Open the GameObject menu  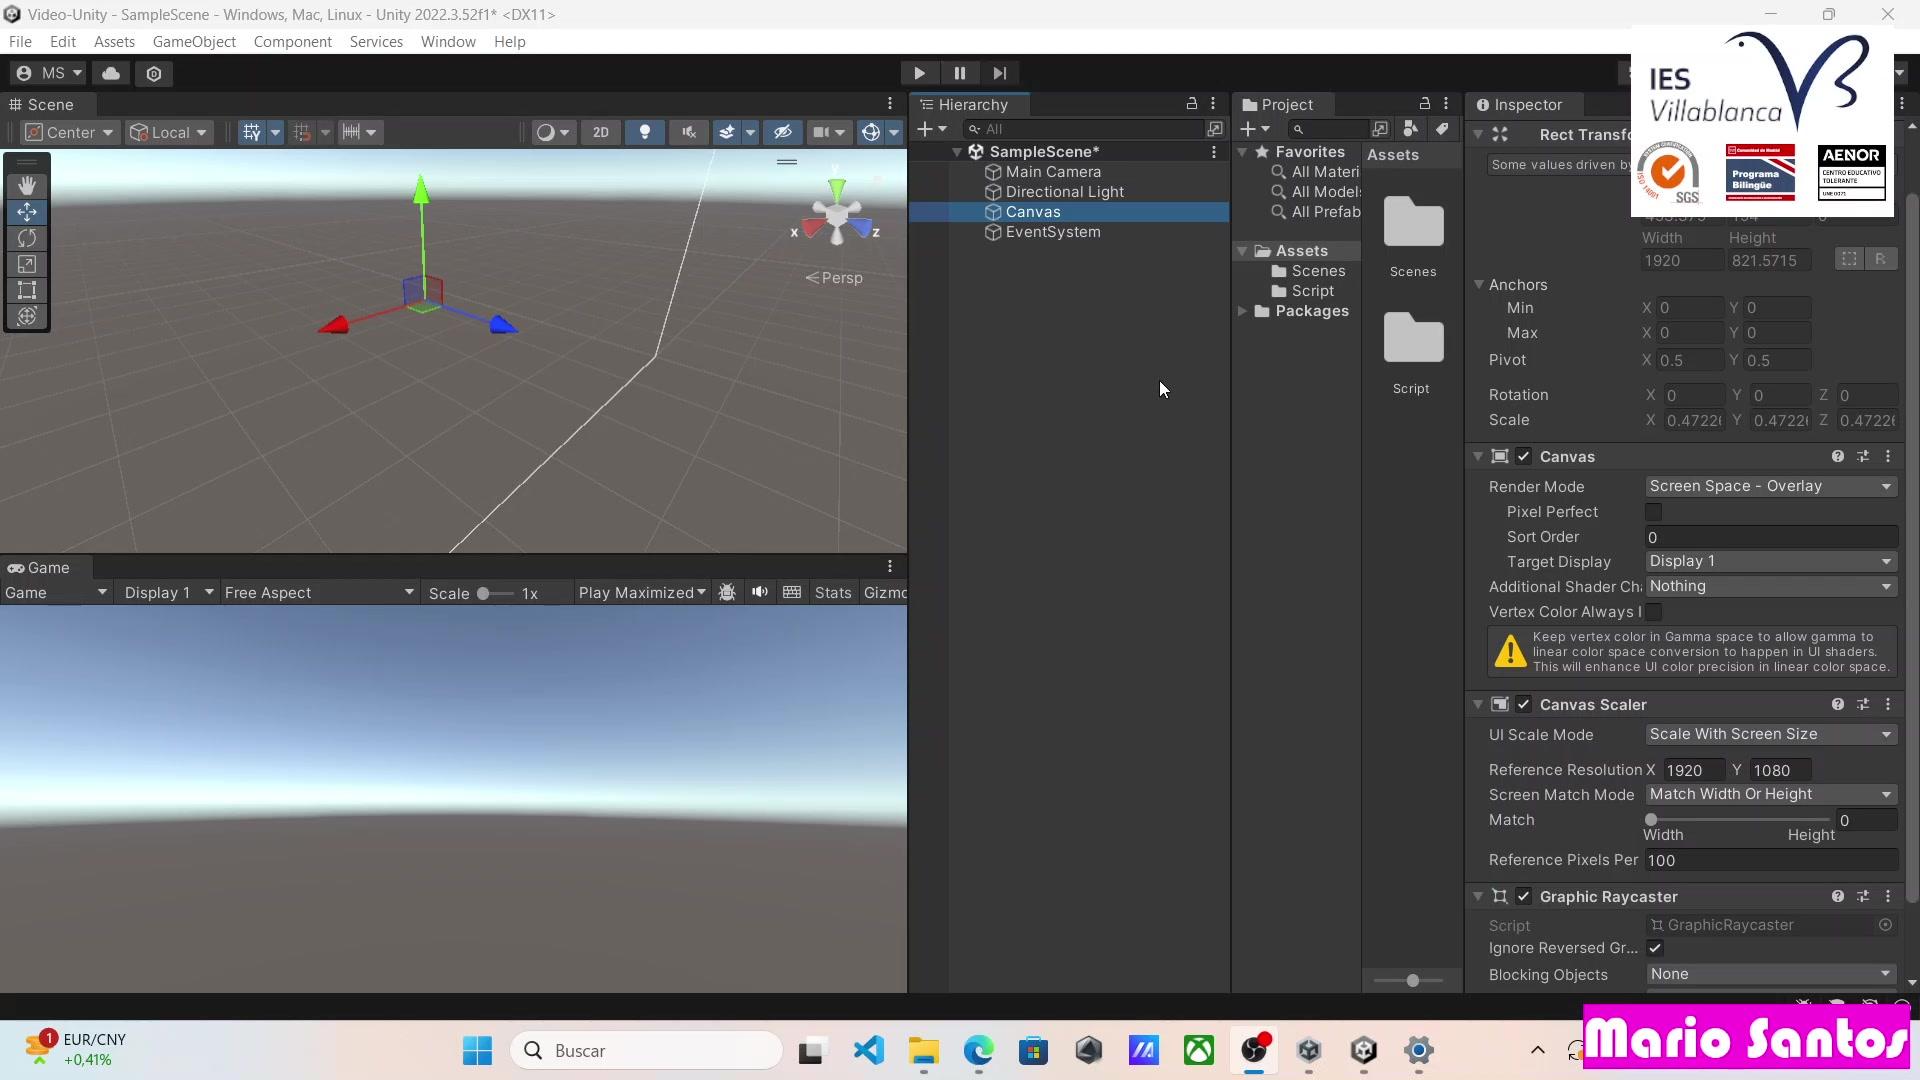click(194, 42)
